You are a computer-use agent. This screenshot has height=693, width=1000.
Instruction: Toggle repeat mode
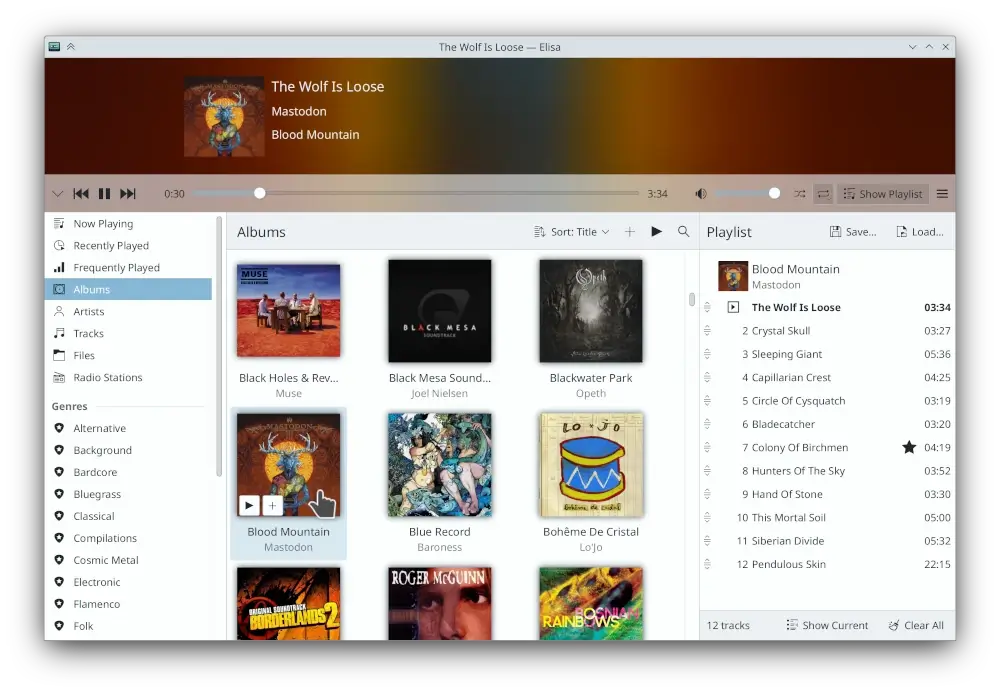[x=823, y=194]
